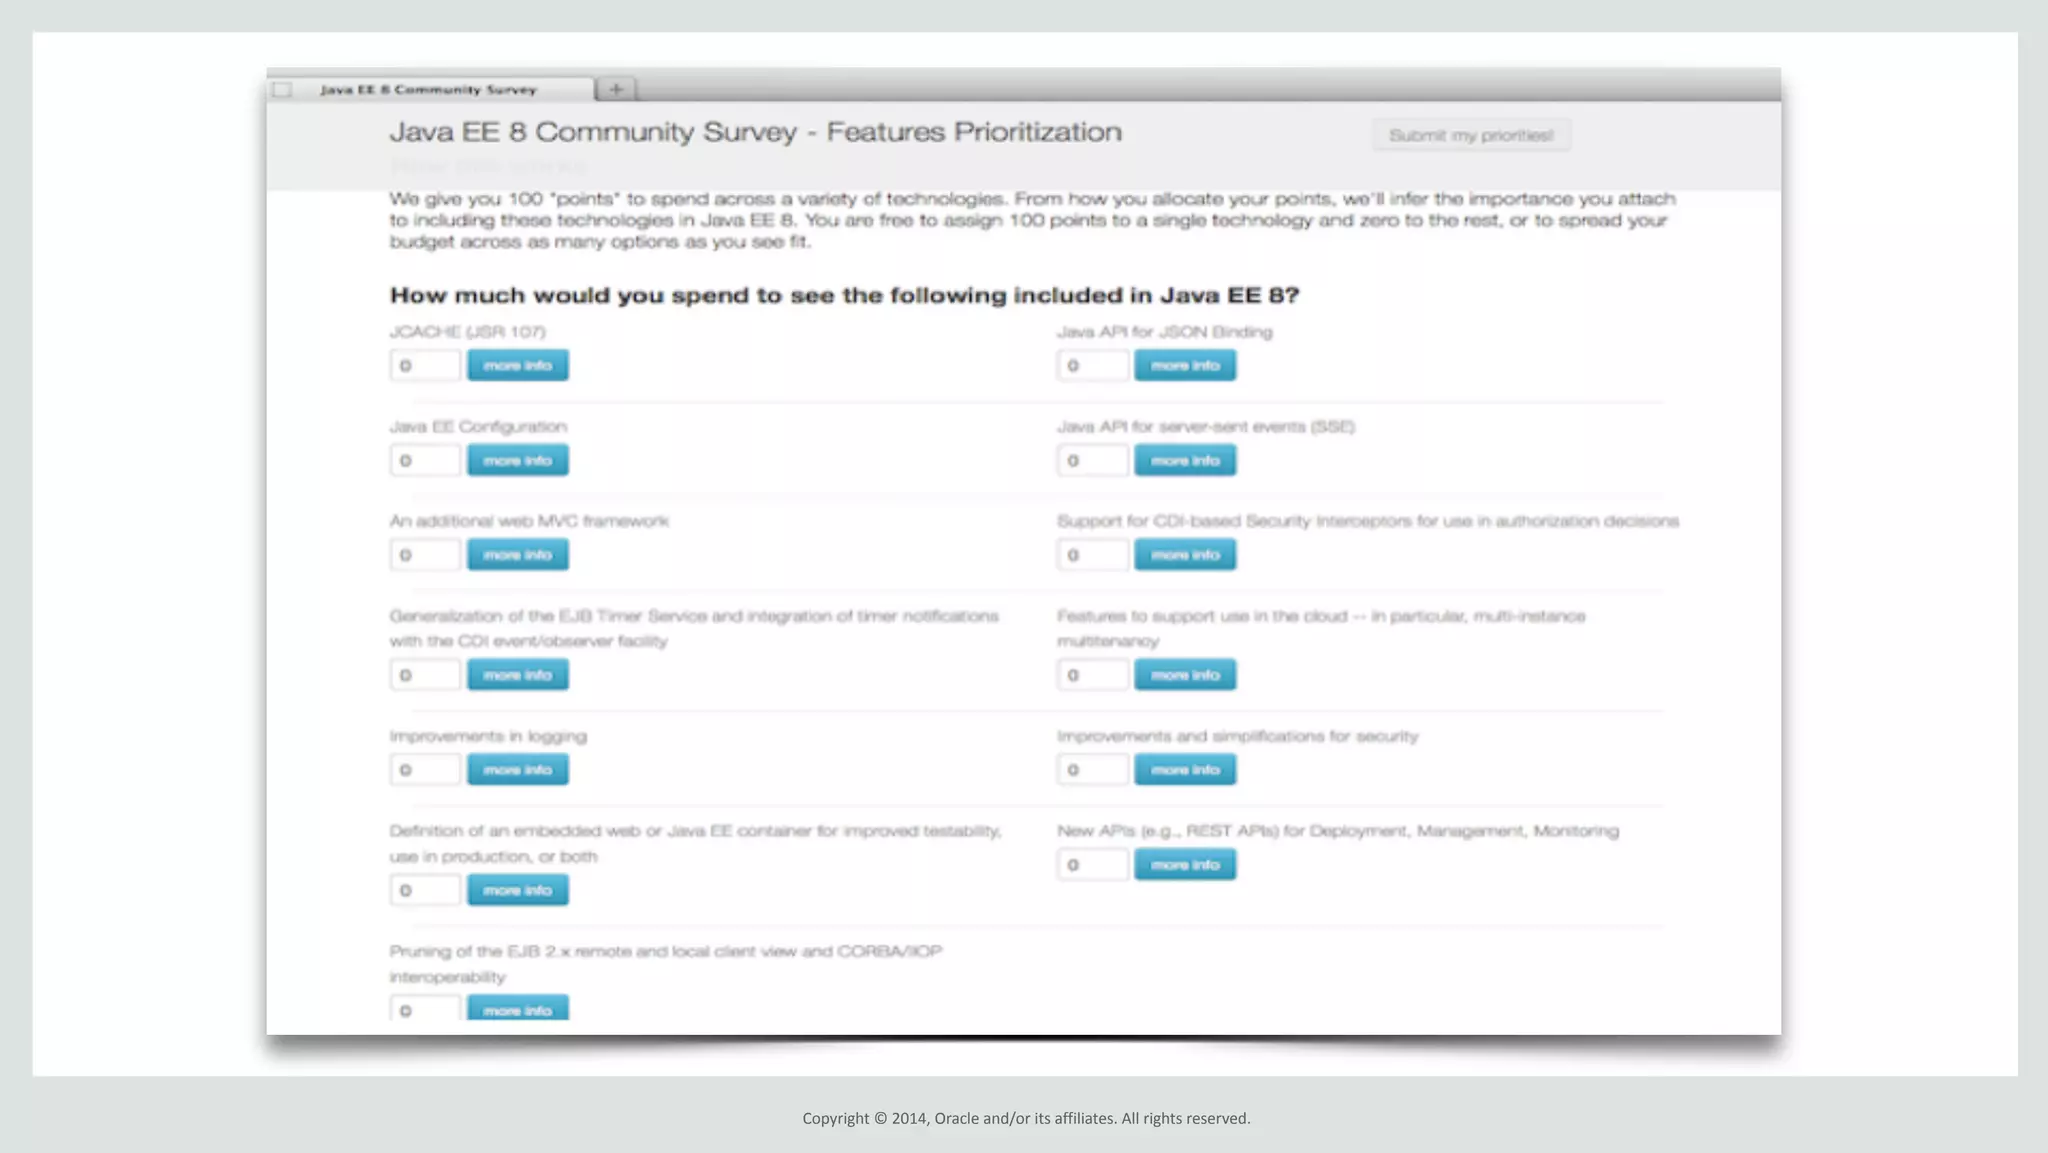Open more info for New APIs for Deployment
The height and width of the screenshot is (1153, 2048).
[x=1185, y=864]
